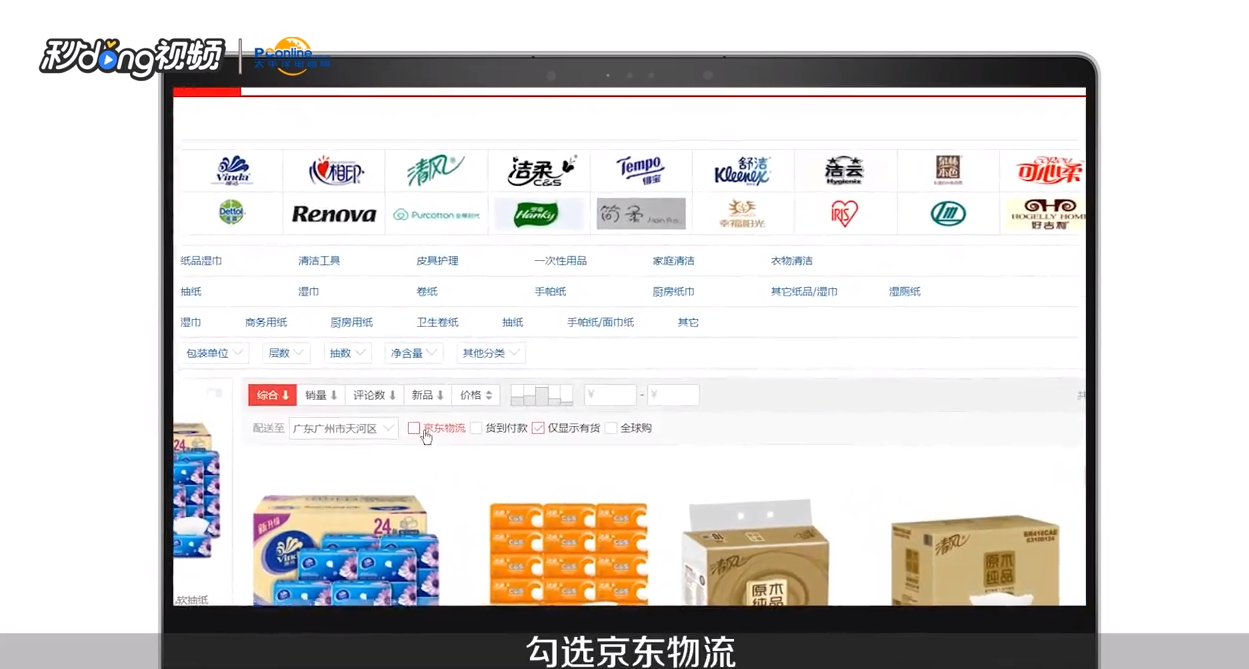Click the minimum price input field
The image size is (1249, 669).
611,395
